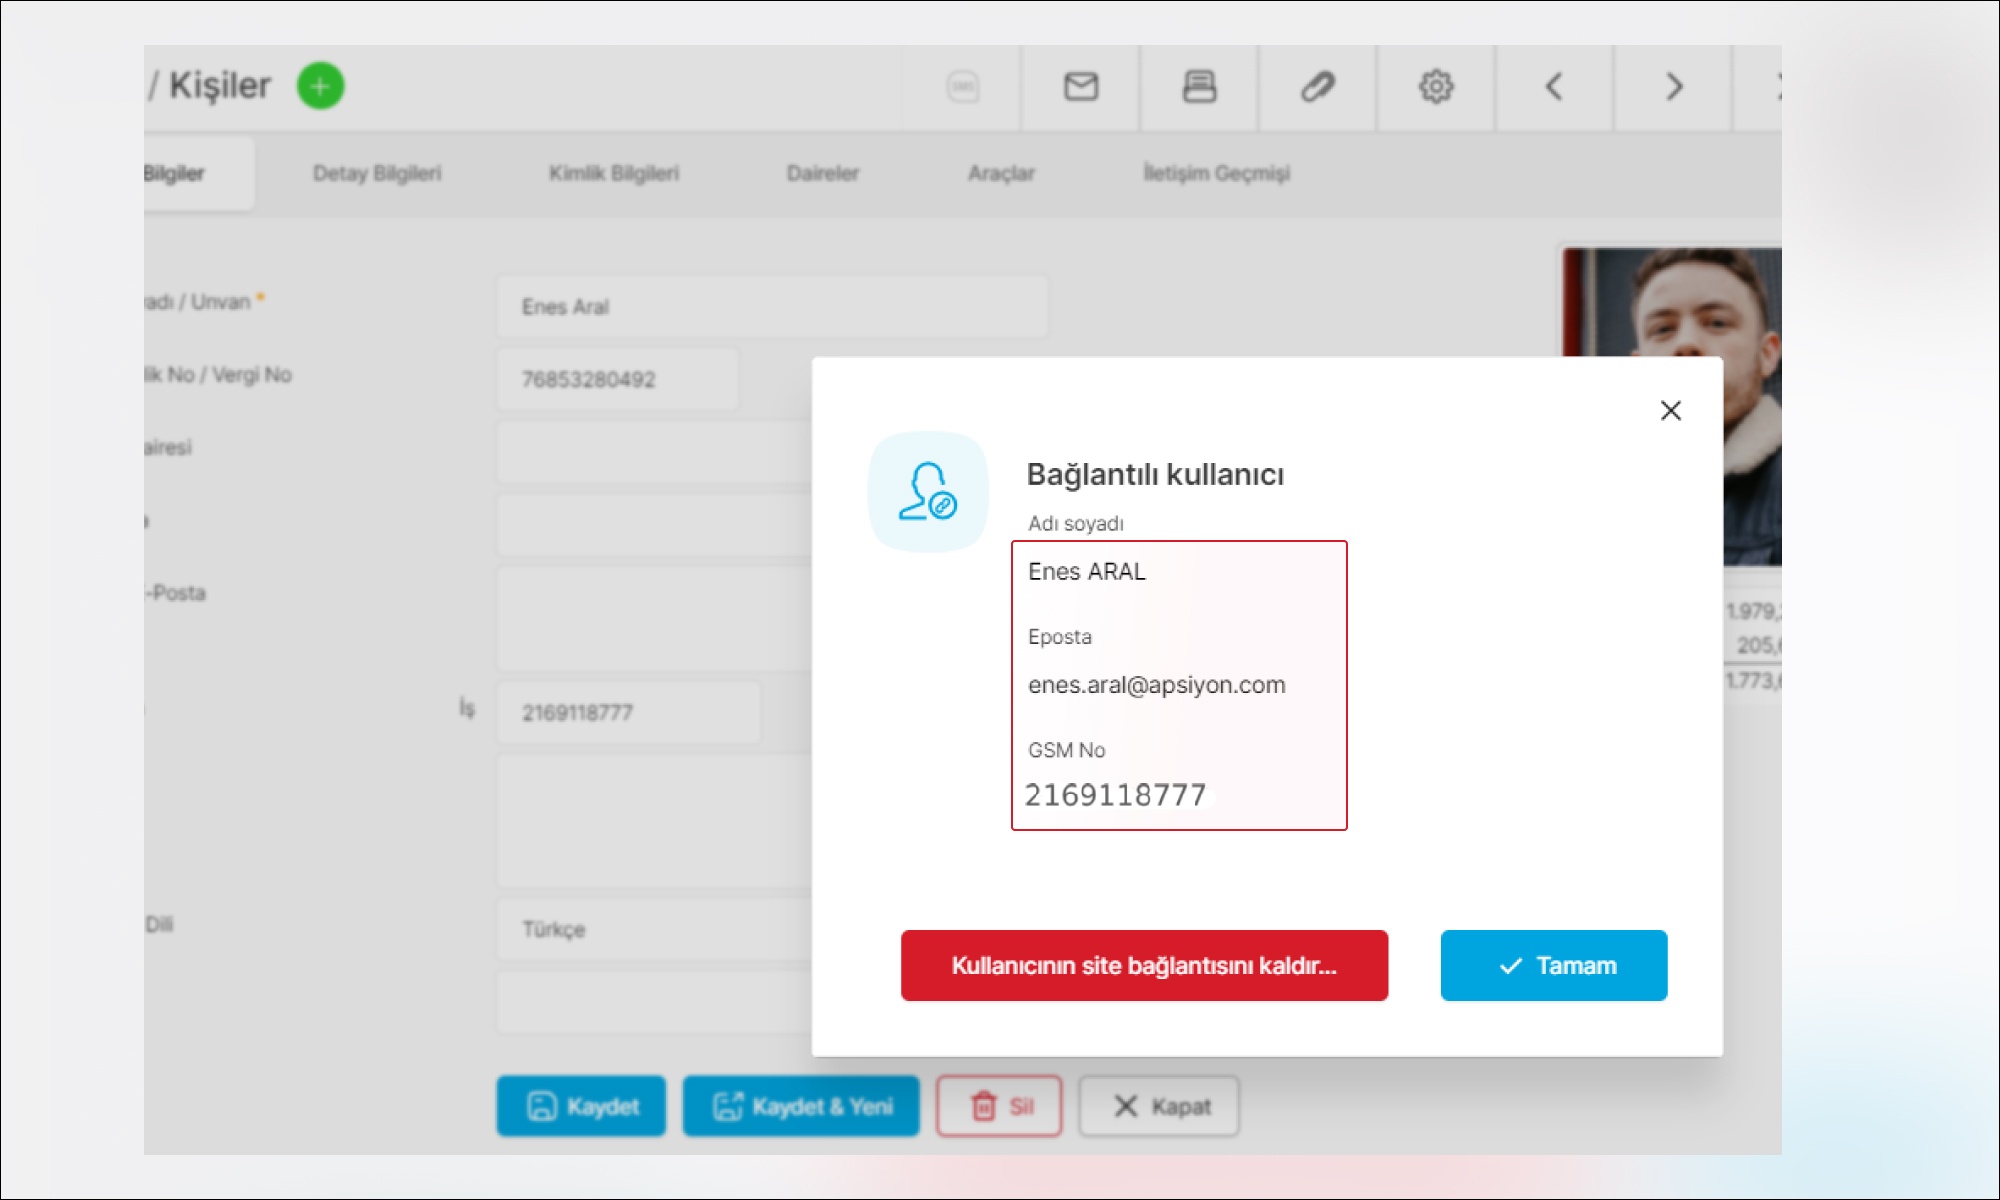Click the green add person plus icon
This screenshot has height=1200, width=2000.
click(x=320, y=86)
